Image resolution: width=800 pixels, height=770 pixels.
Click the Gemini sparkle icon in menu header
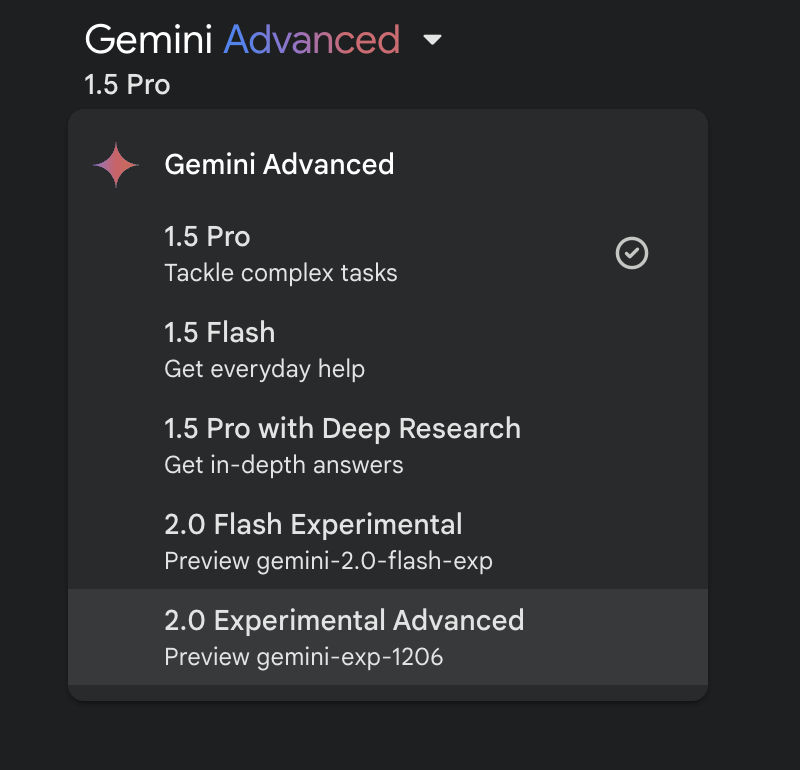click(115, 165)
